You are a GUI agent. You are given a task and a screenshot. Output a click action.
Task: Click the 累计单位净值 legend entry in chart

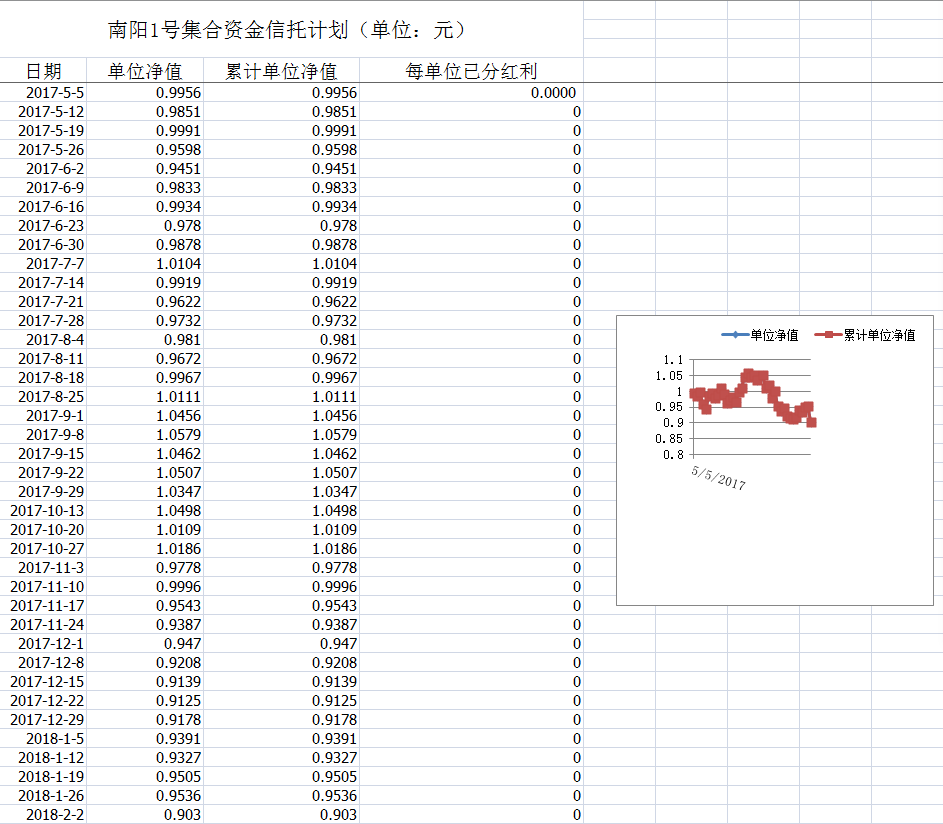866,335
